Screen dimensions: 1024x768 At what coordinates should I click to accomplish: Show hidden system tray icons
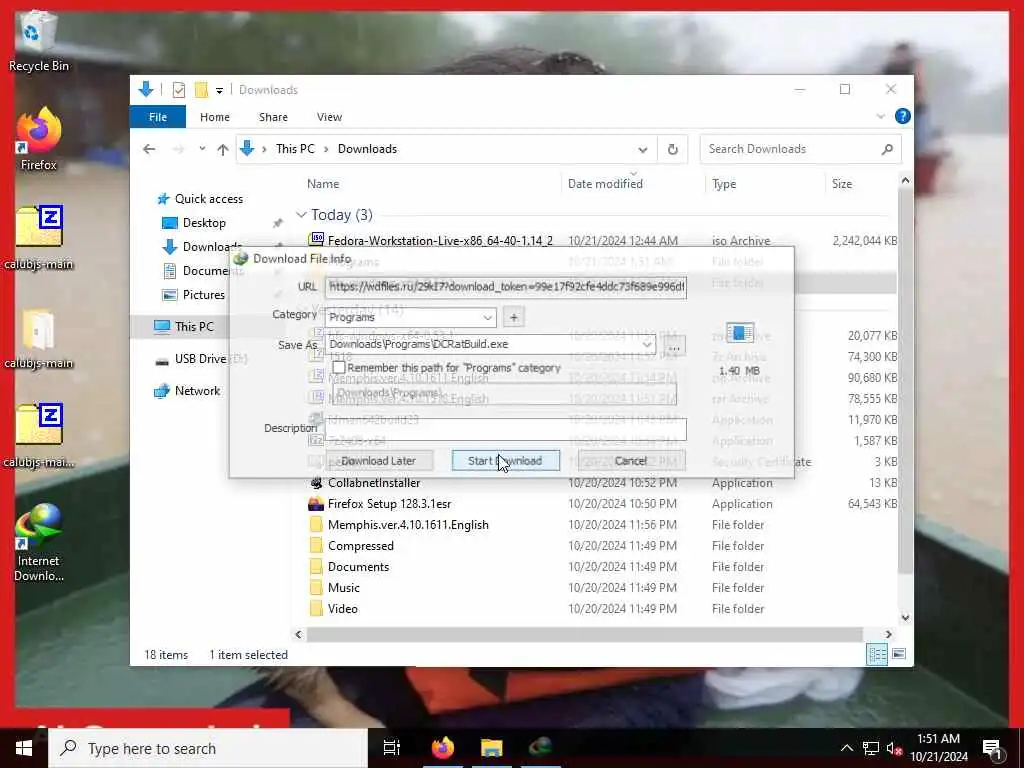point(846,748)
